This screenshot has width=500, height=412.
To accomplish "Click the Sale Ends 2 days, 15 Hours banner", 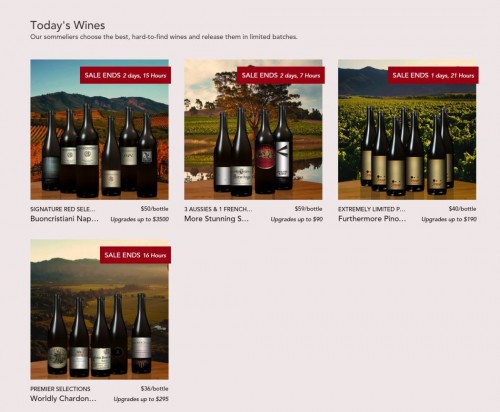I will pos(125,75).
